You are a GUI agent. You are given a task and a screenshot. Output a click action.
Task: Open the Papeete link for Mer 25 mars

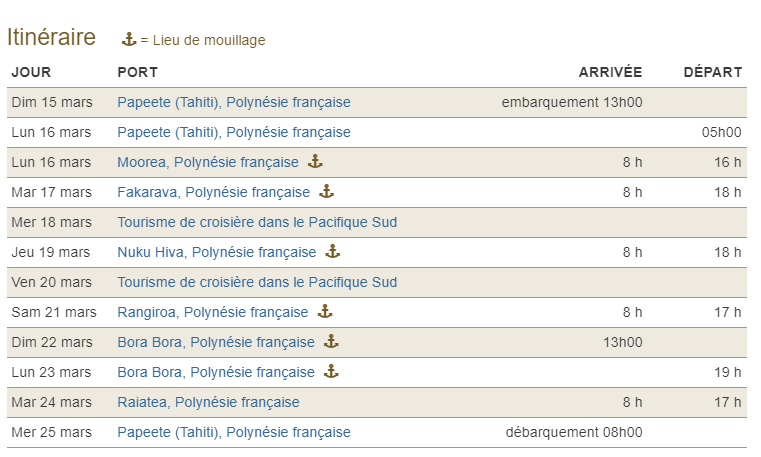click(234, 432)
